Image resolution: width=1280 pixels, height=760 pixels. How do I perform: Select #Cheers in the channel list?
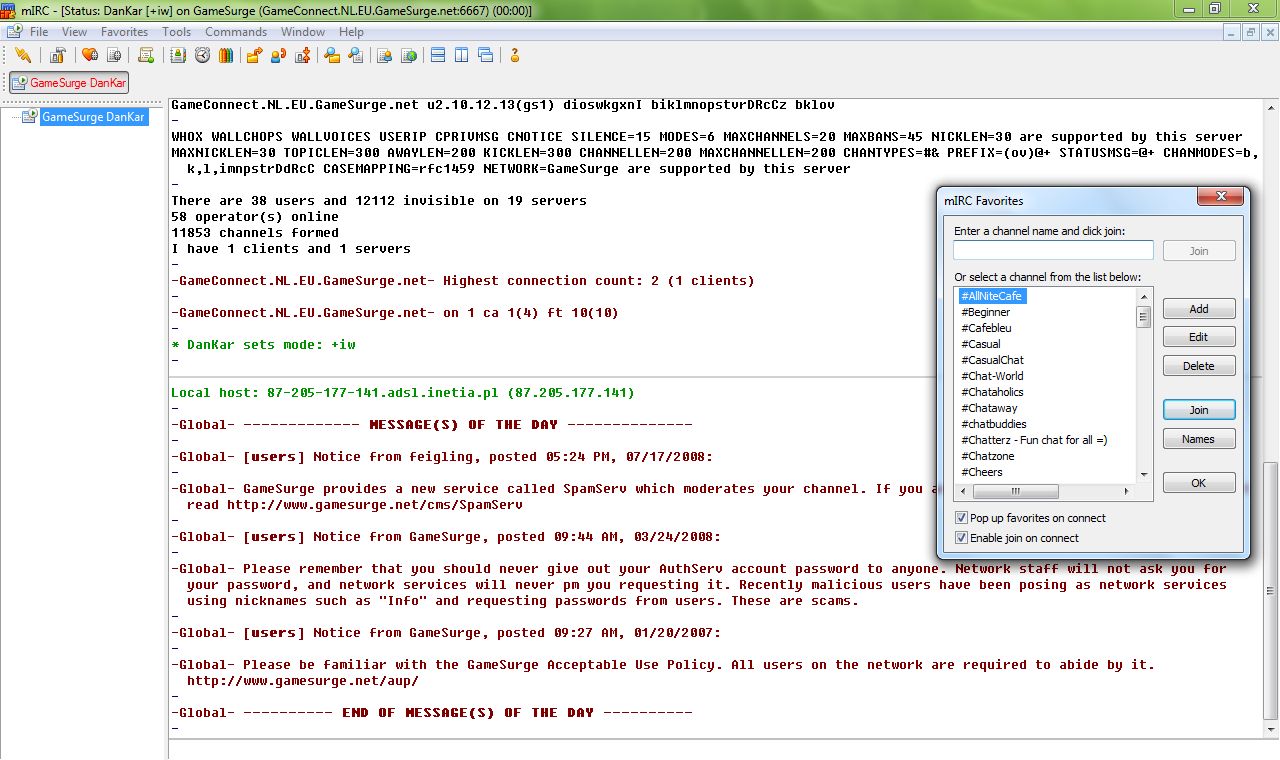coord(982,472)
